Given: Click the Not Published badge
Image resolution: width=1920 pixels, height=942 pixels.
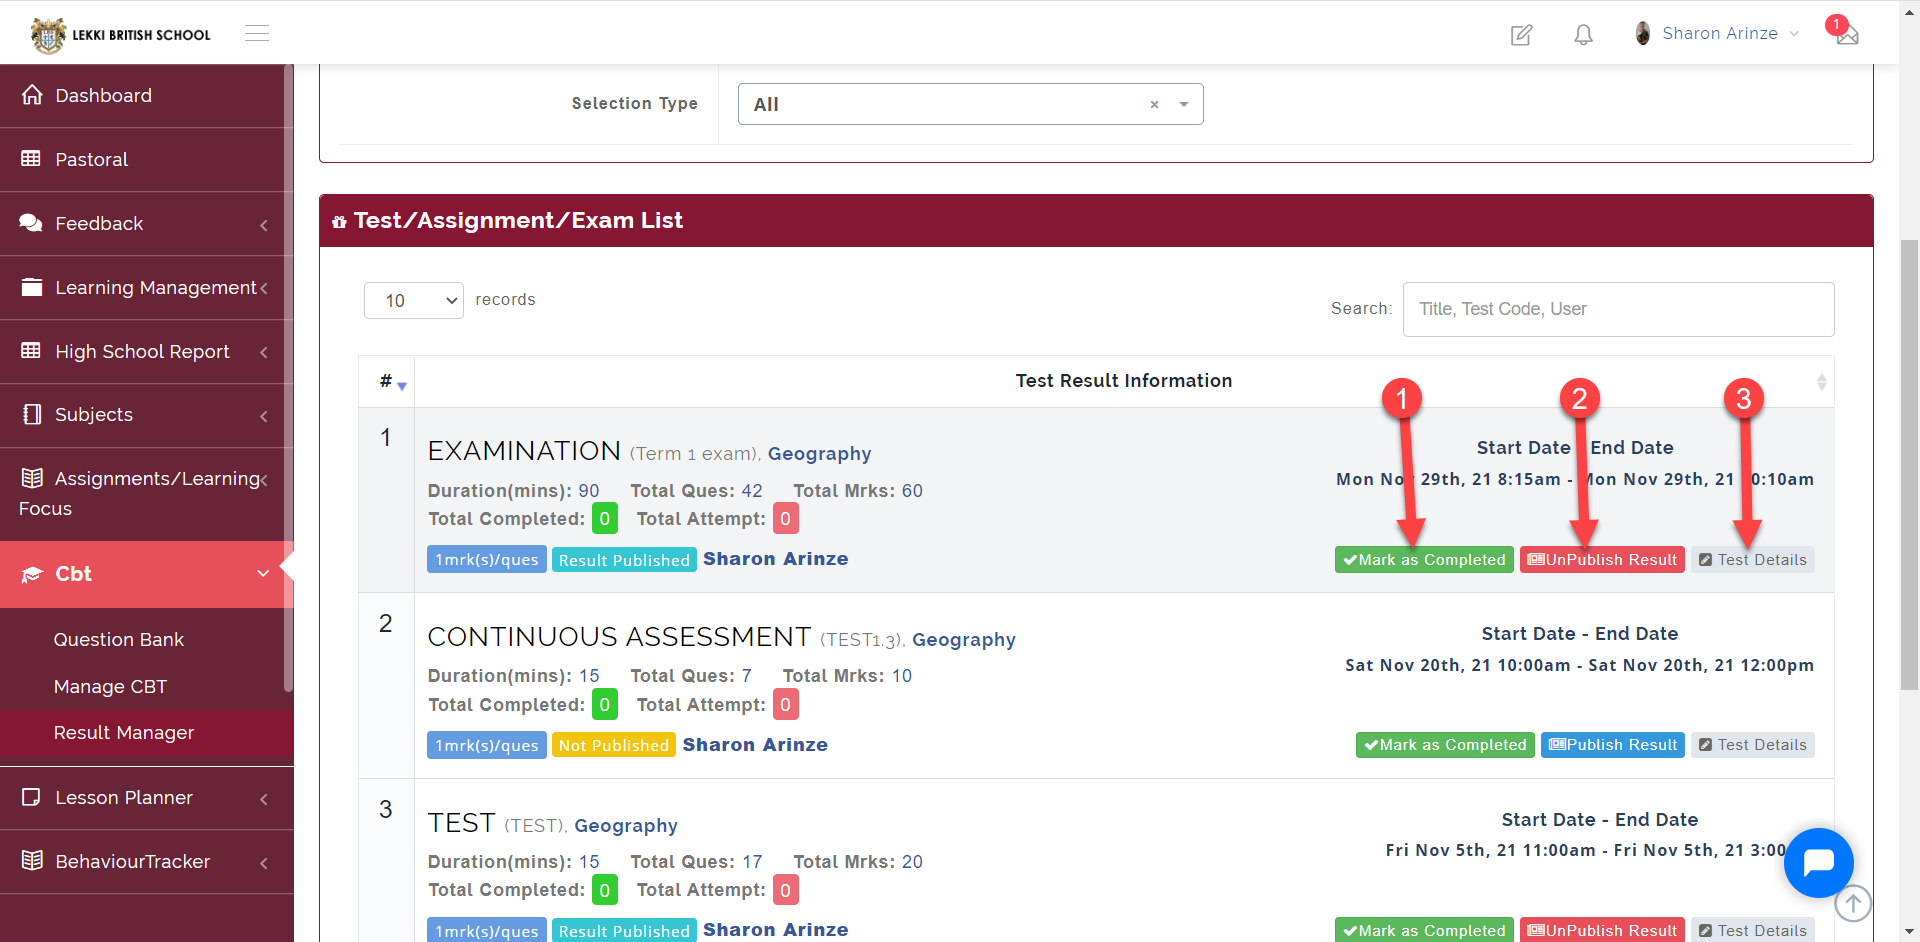Looking at the screenshot, I should pyautogui.click(x=614, y=745).
